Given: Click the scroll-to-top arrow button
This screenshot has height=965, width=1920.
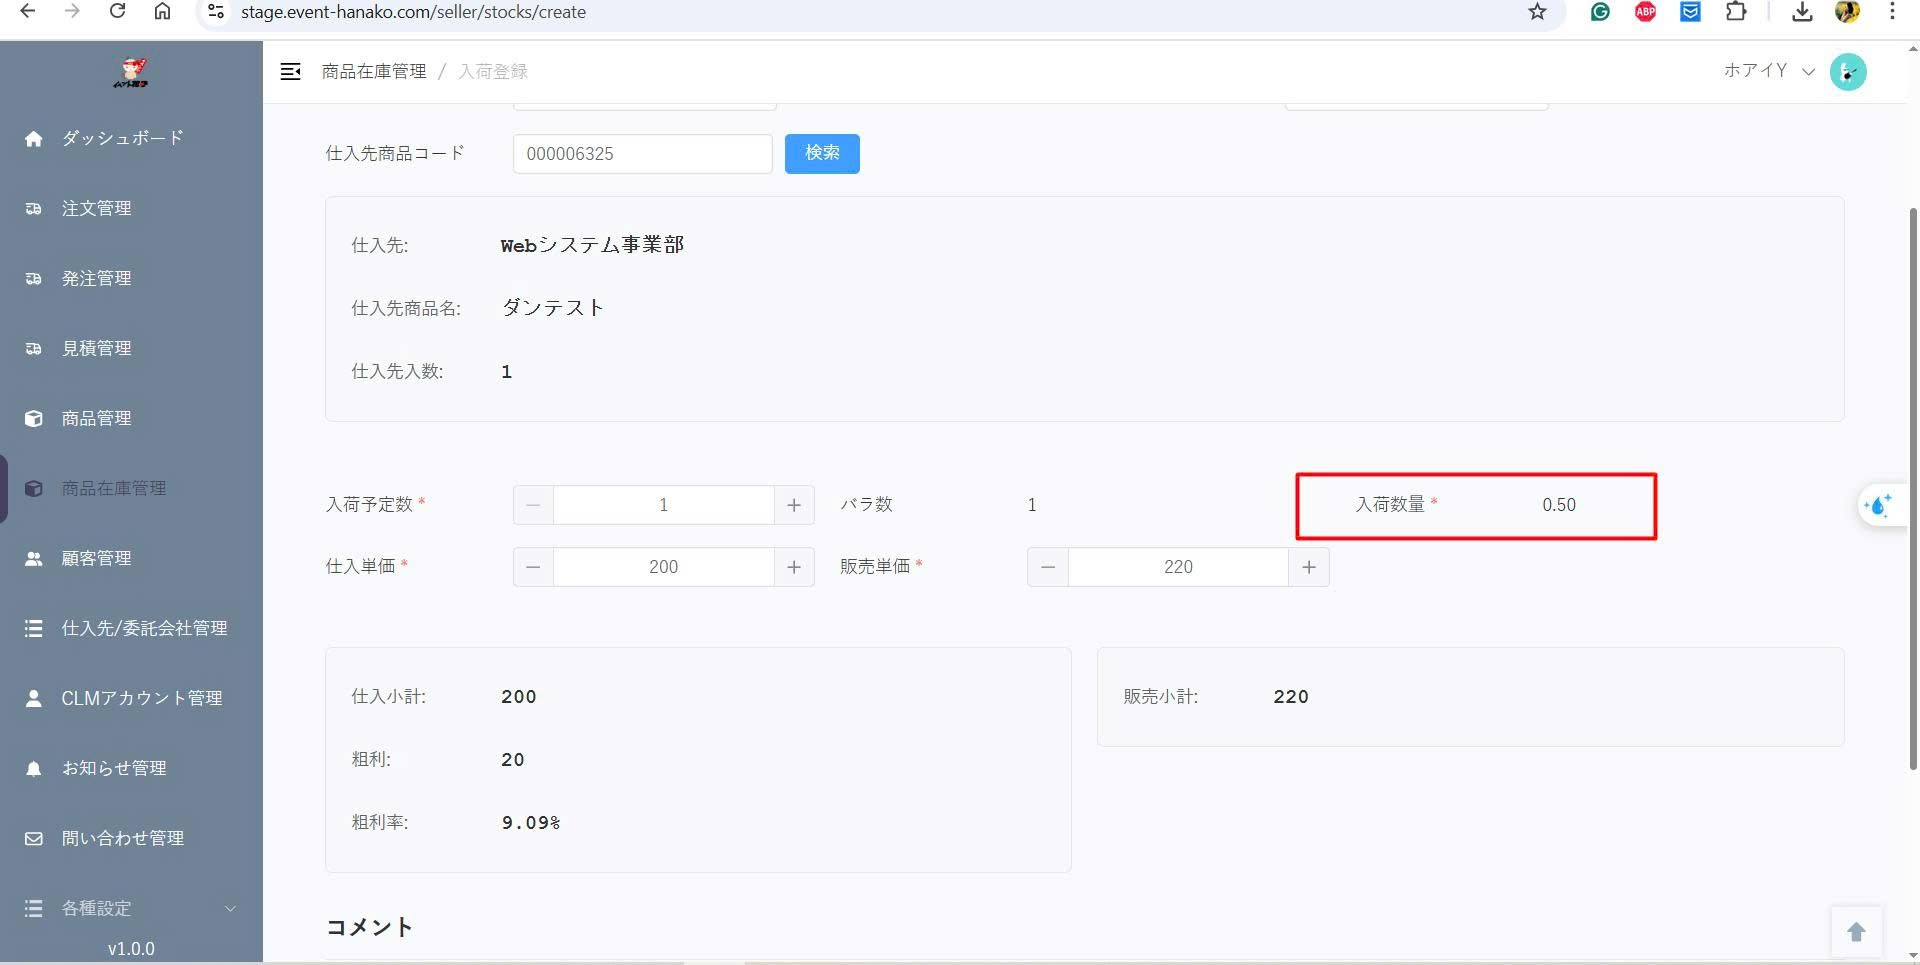Looking at the screenshot, I should (x=1856, y=932).
